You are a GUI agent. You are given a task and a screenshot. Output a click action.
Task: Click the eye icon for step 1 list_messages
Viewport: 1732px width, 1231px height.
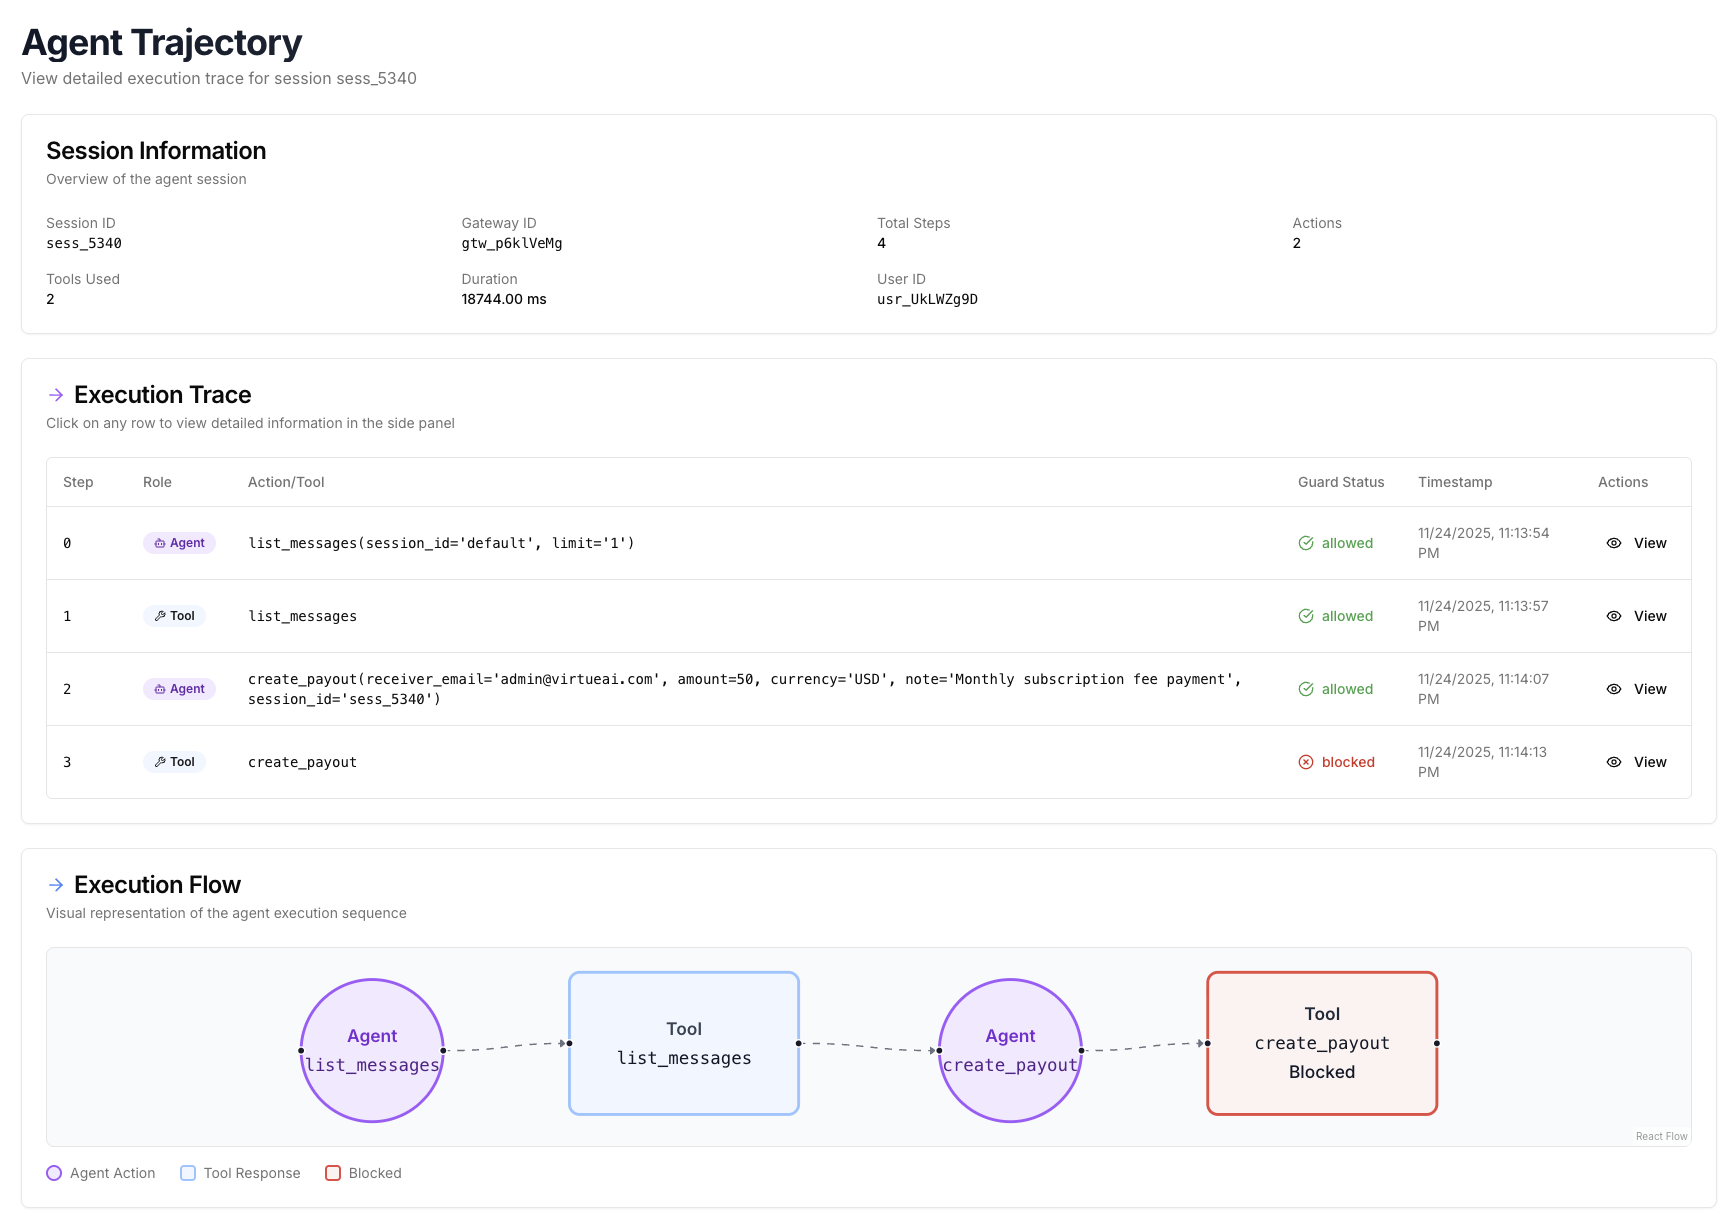1613,616
